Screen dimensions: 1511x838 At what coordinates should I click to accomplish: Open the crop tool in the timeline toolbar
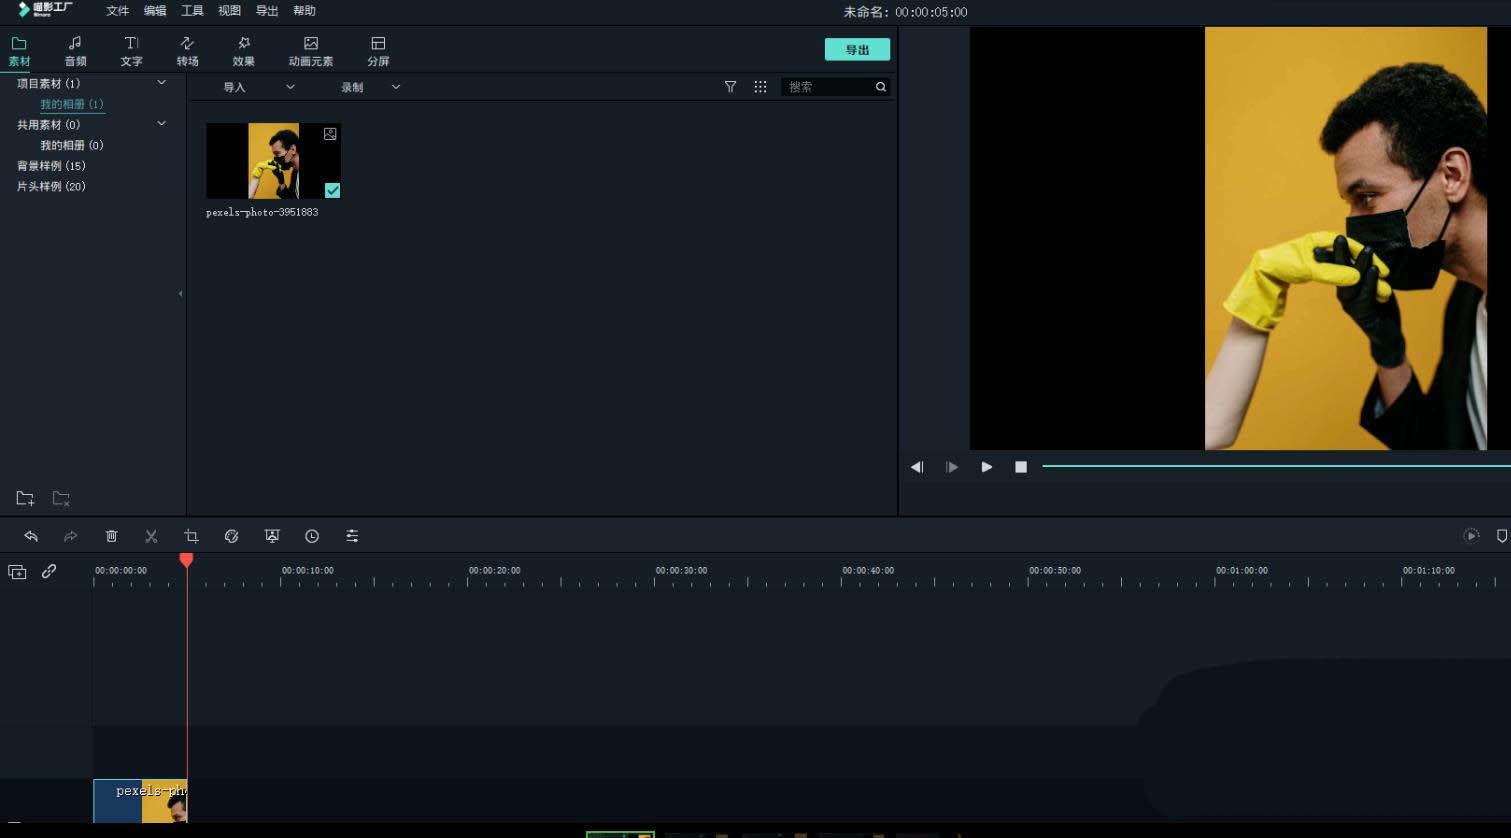pos(191,536)
